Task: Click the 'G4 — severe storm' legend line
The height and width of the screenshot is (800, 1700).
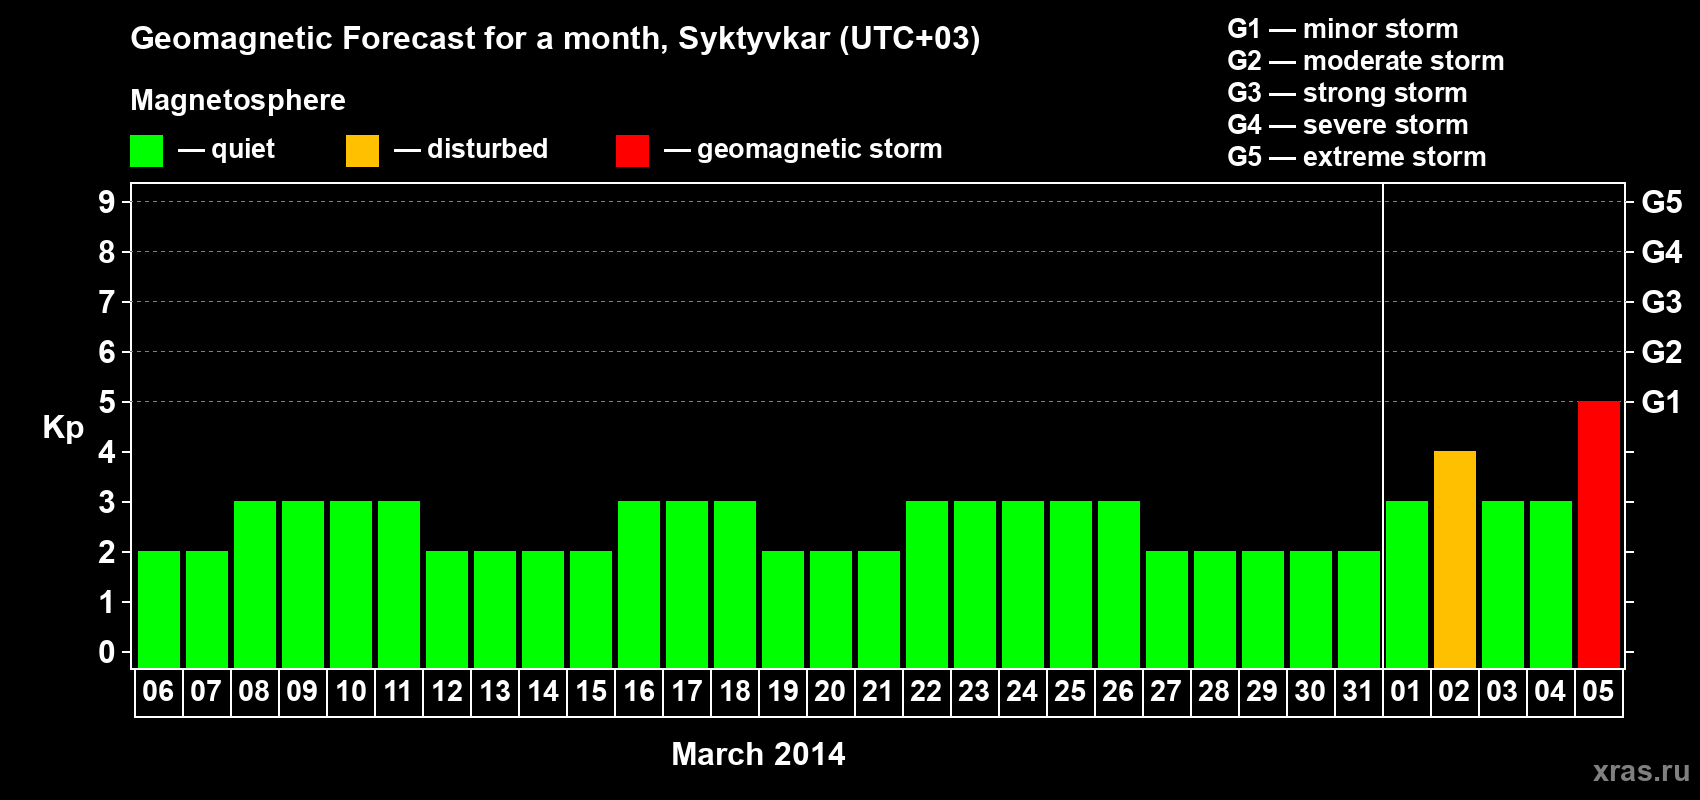Action: [x=1348, y=125]
